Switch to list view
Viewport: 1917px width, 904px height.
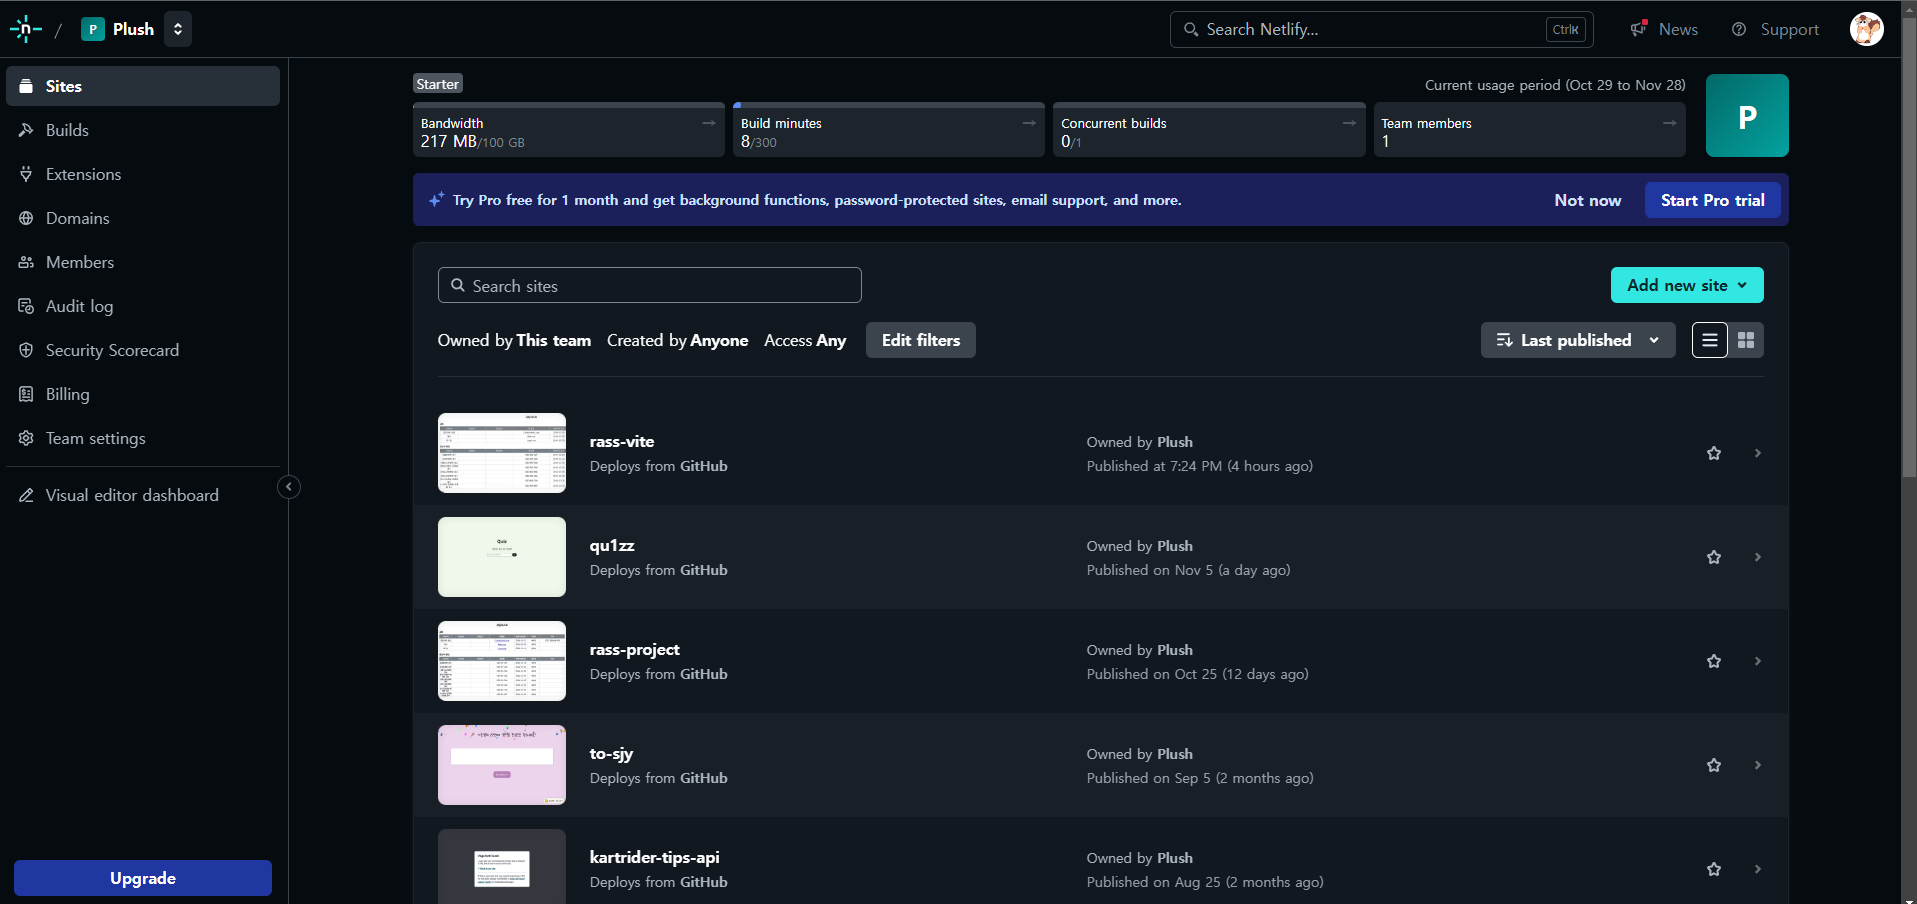1710,340
